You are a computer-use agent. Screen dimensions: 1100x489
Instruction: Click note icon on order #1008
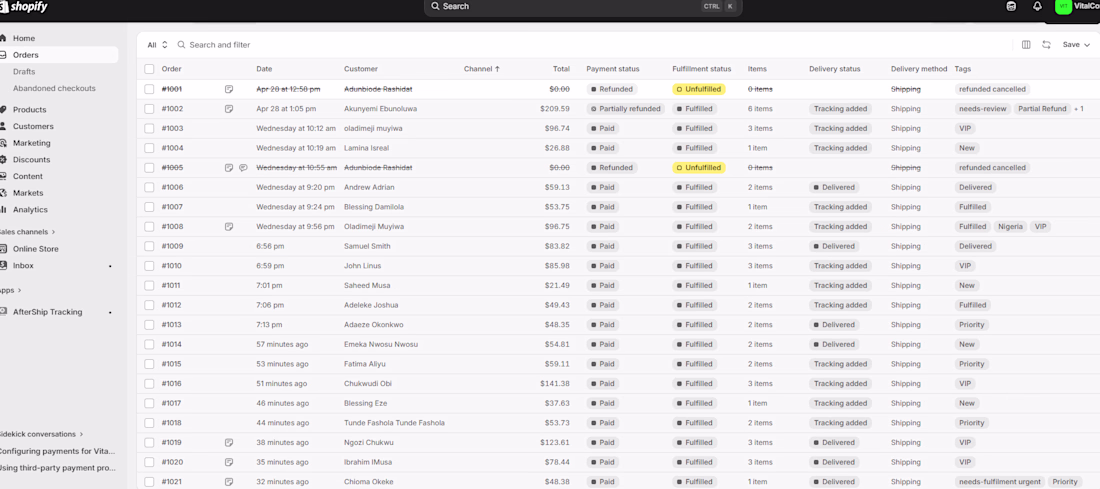229,227
